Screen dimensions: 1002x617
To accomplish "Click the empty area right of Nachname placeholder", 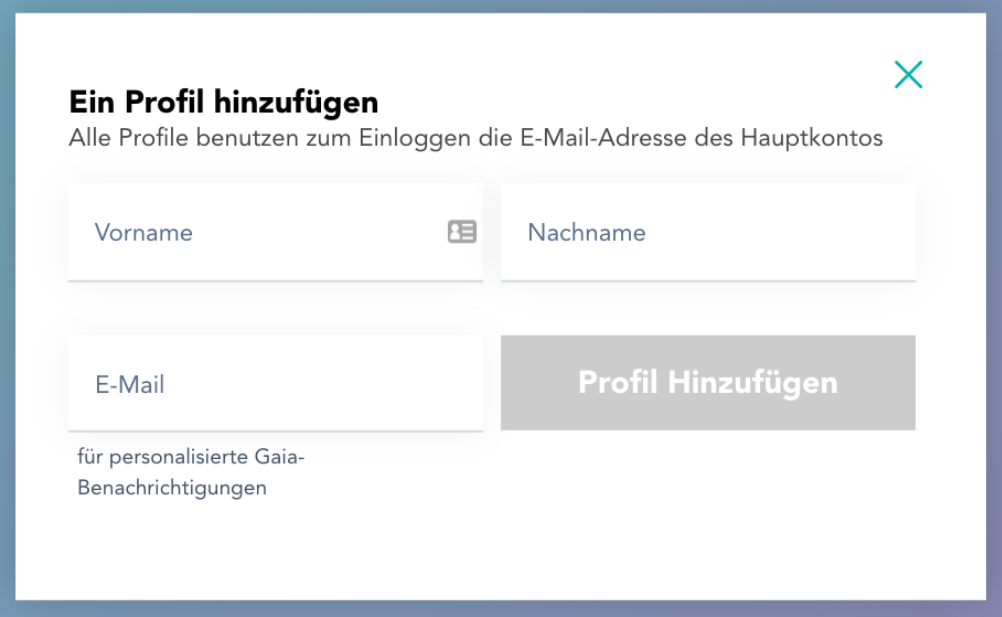I will point(780,232).
